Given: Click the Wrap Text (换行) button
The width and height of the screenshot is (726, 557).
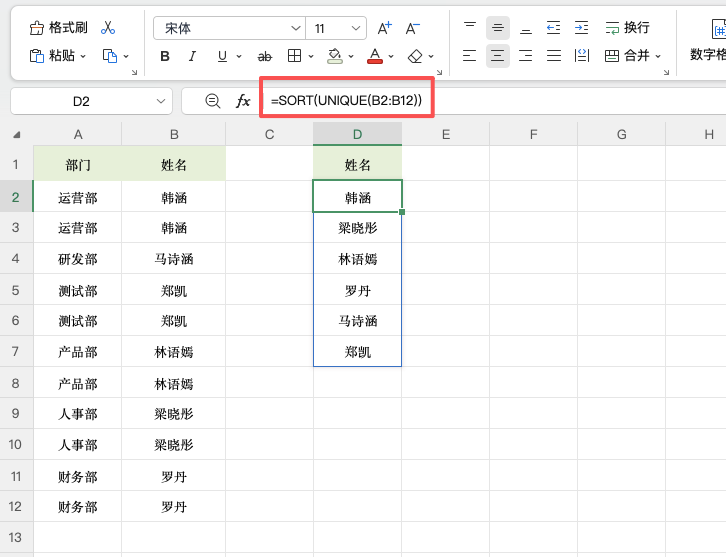Looking at the screenshot, I should pyautogui.click(x=627, y=28).
